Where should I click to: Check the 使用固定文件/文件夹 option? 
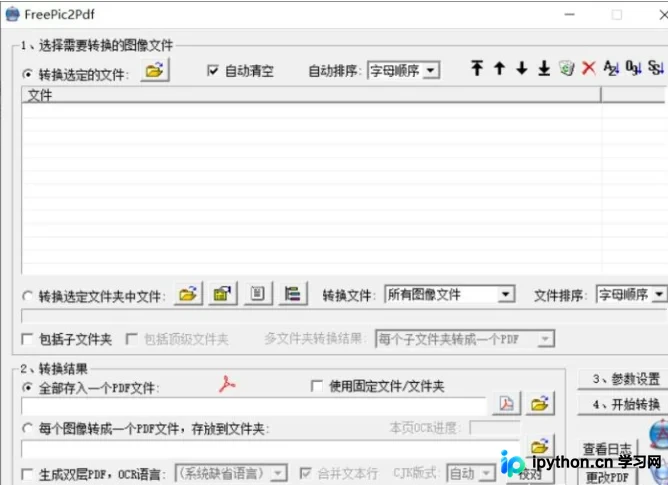(x=317, y=386)
